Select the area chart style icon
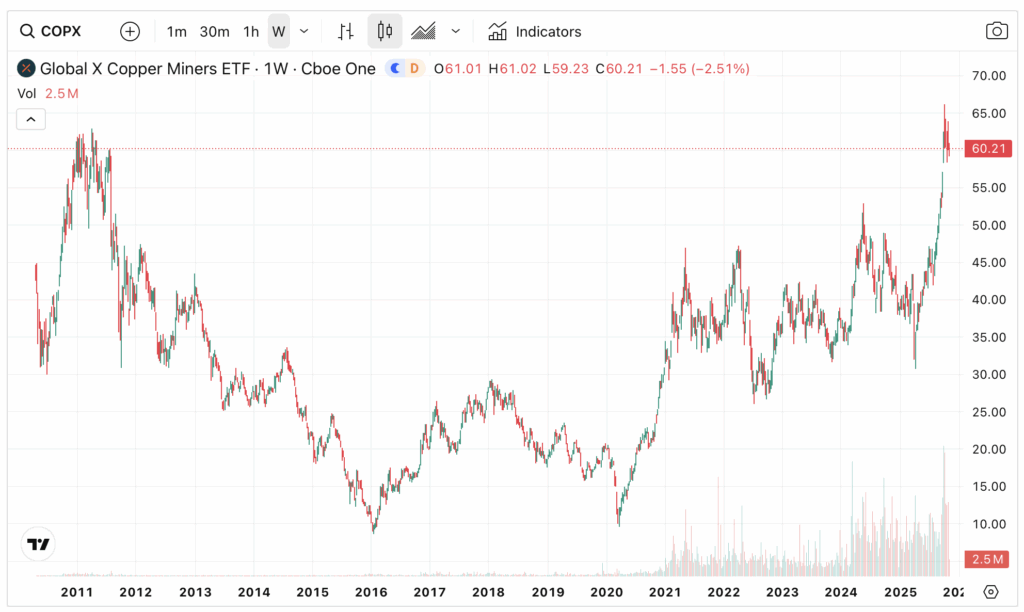The image size is (1024, 612). [x=424, y=31]
